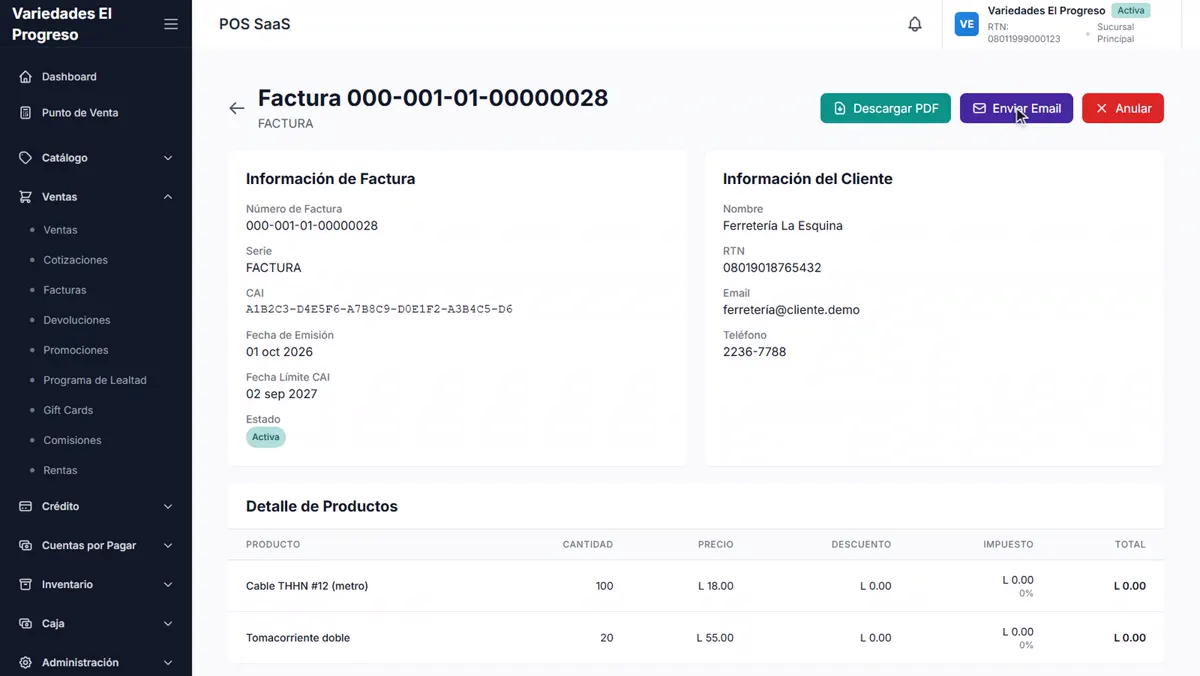Click the Punto de Venta calculator icon
The image size is (1200, 676).
pyautogui.click(x=26, y=113)
